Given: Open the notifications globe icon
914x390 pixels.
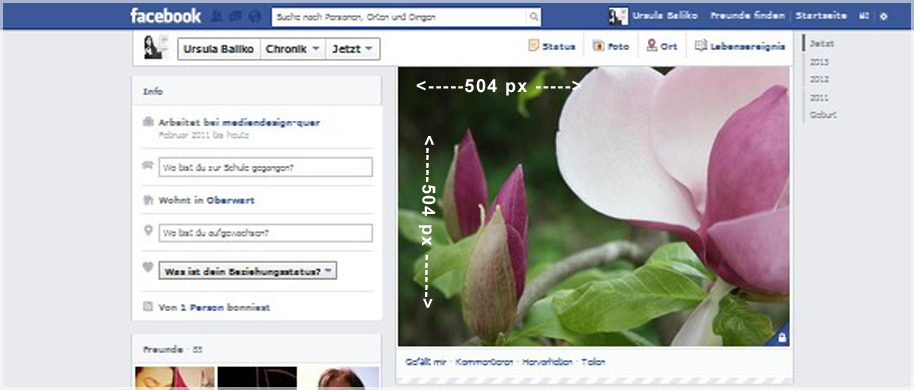Looking at the screenshot, I should [255, 16].
